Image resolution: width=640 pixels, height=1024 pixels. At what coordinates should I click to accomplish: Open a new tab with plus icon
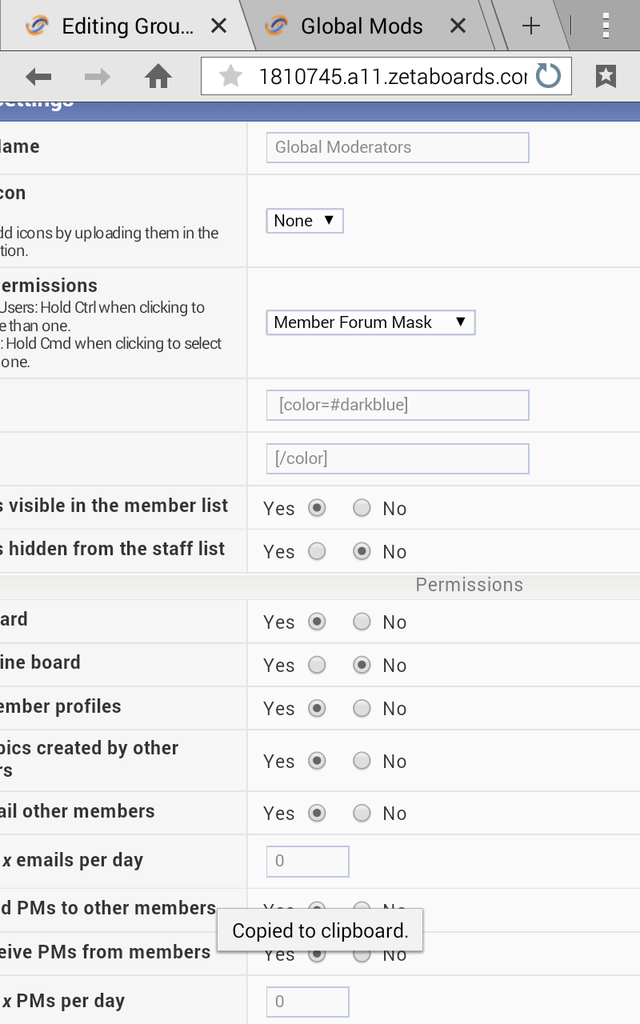531,26
